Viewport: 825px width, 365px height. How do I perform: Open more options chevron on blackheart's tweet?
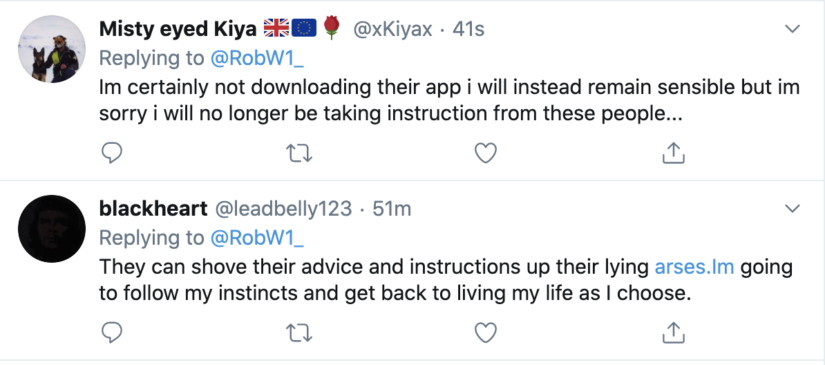point(792,209)
